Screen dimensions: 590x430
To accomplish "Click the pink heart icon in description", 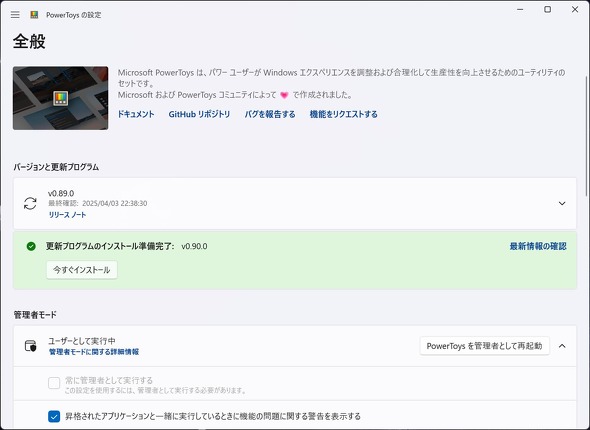I will click(284, 95).
